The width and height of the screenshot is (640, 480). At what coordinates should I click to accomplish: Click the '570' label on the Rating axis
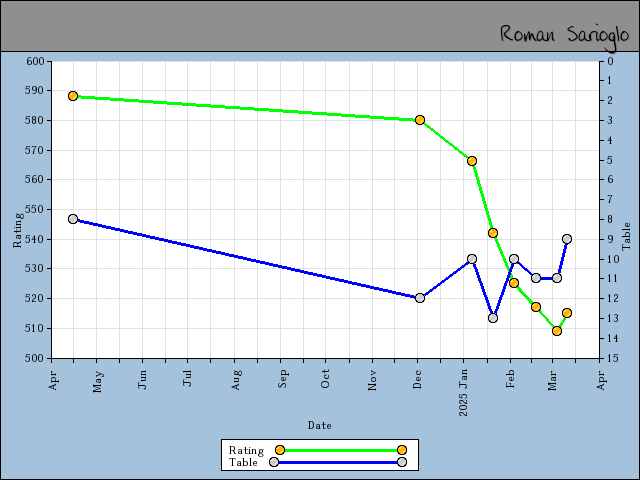tap(35, 150)
